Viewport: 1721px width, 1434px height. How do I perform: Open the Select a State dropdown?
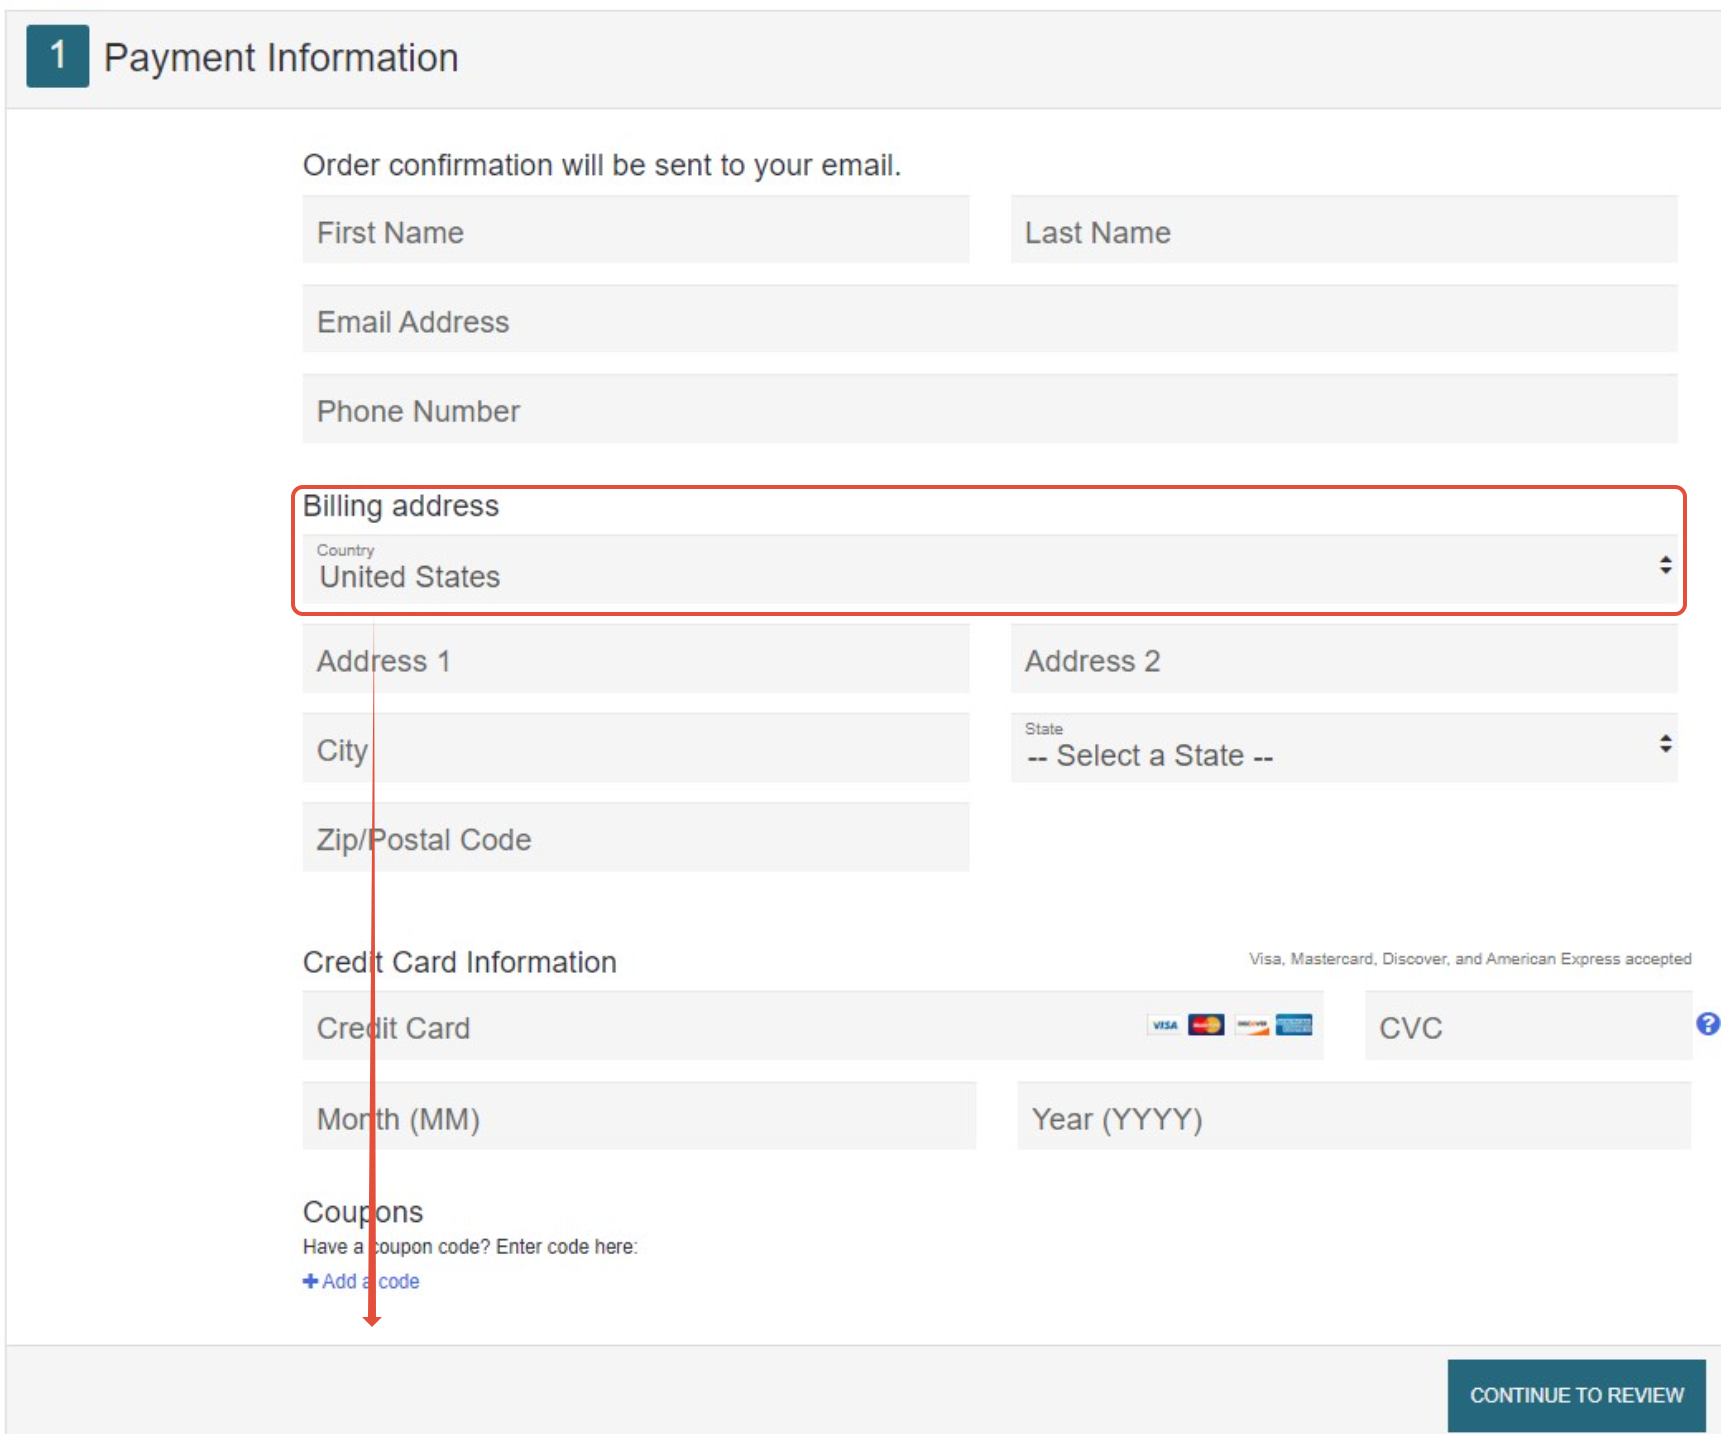(x=1343, y=748)
